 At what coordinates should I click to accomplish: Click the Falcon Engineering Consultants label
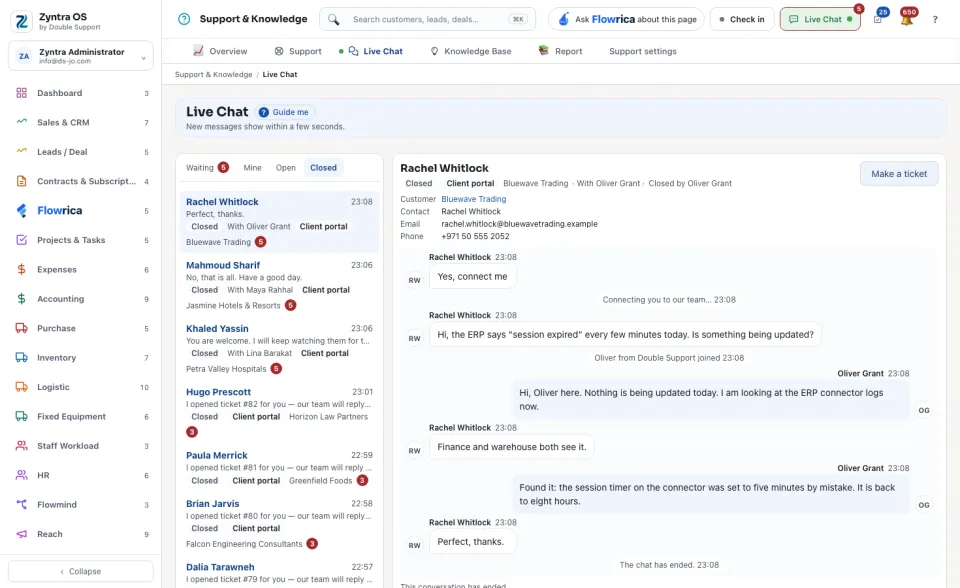244,544
